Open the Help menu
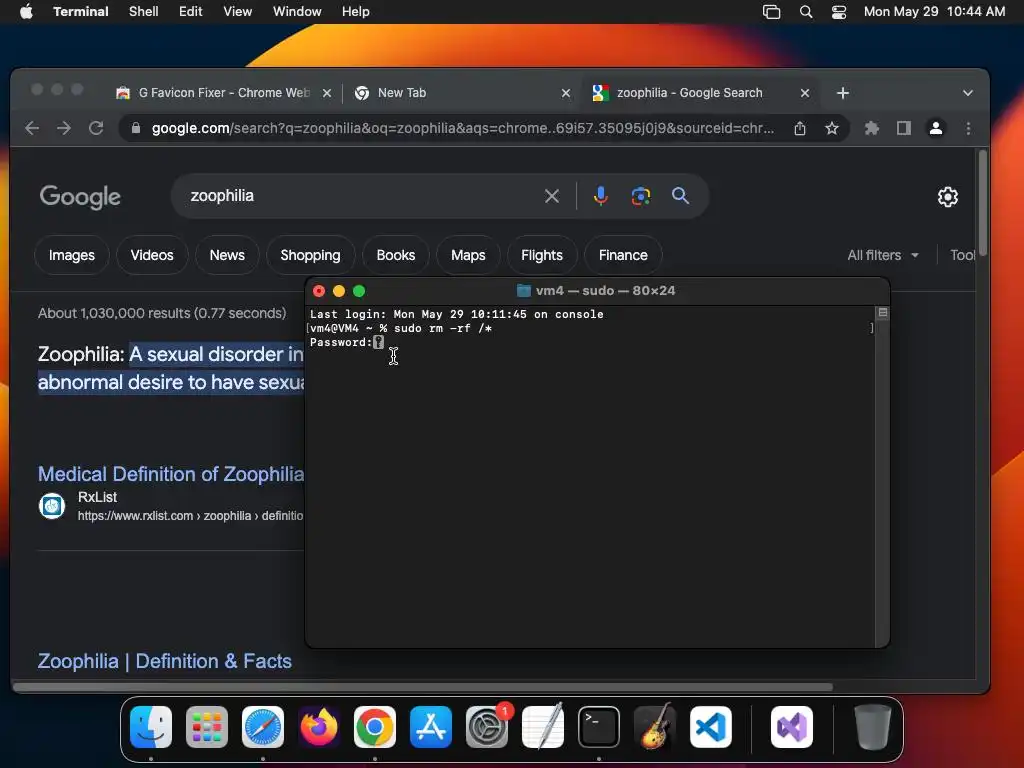 pos(355,12)
